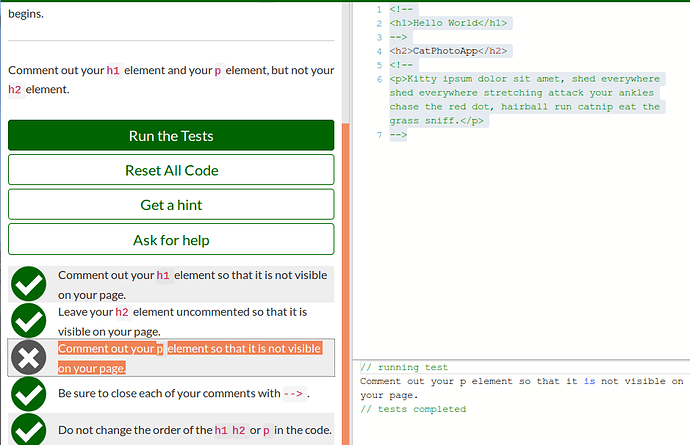Click line number 1 in editor gutter
690x445 pixels.
379,9
